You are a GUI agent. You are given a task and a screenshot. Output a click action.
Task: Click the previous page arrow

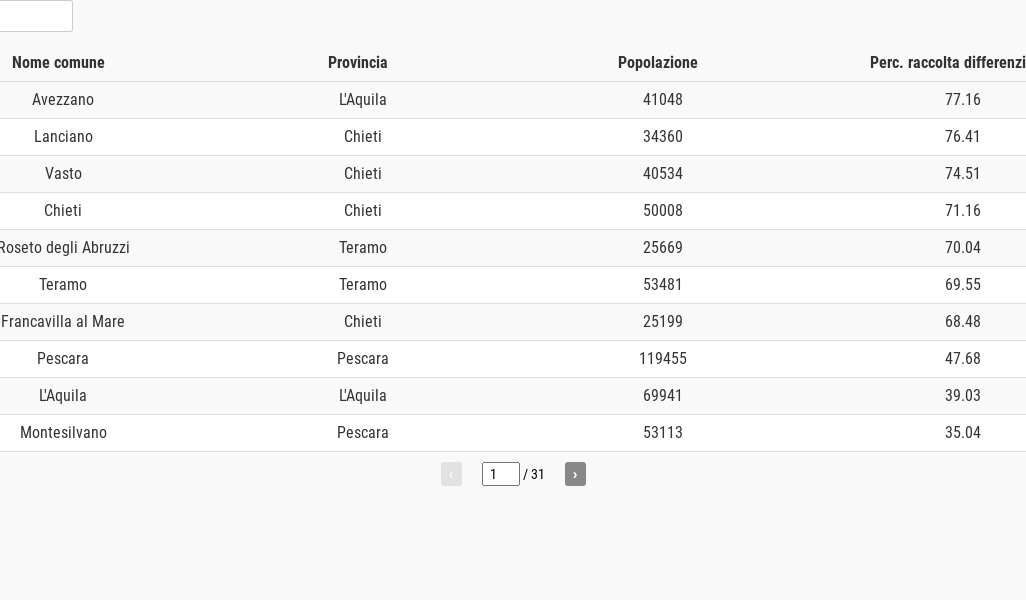(451, 474)
